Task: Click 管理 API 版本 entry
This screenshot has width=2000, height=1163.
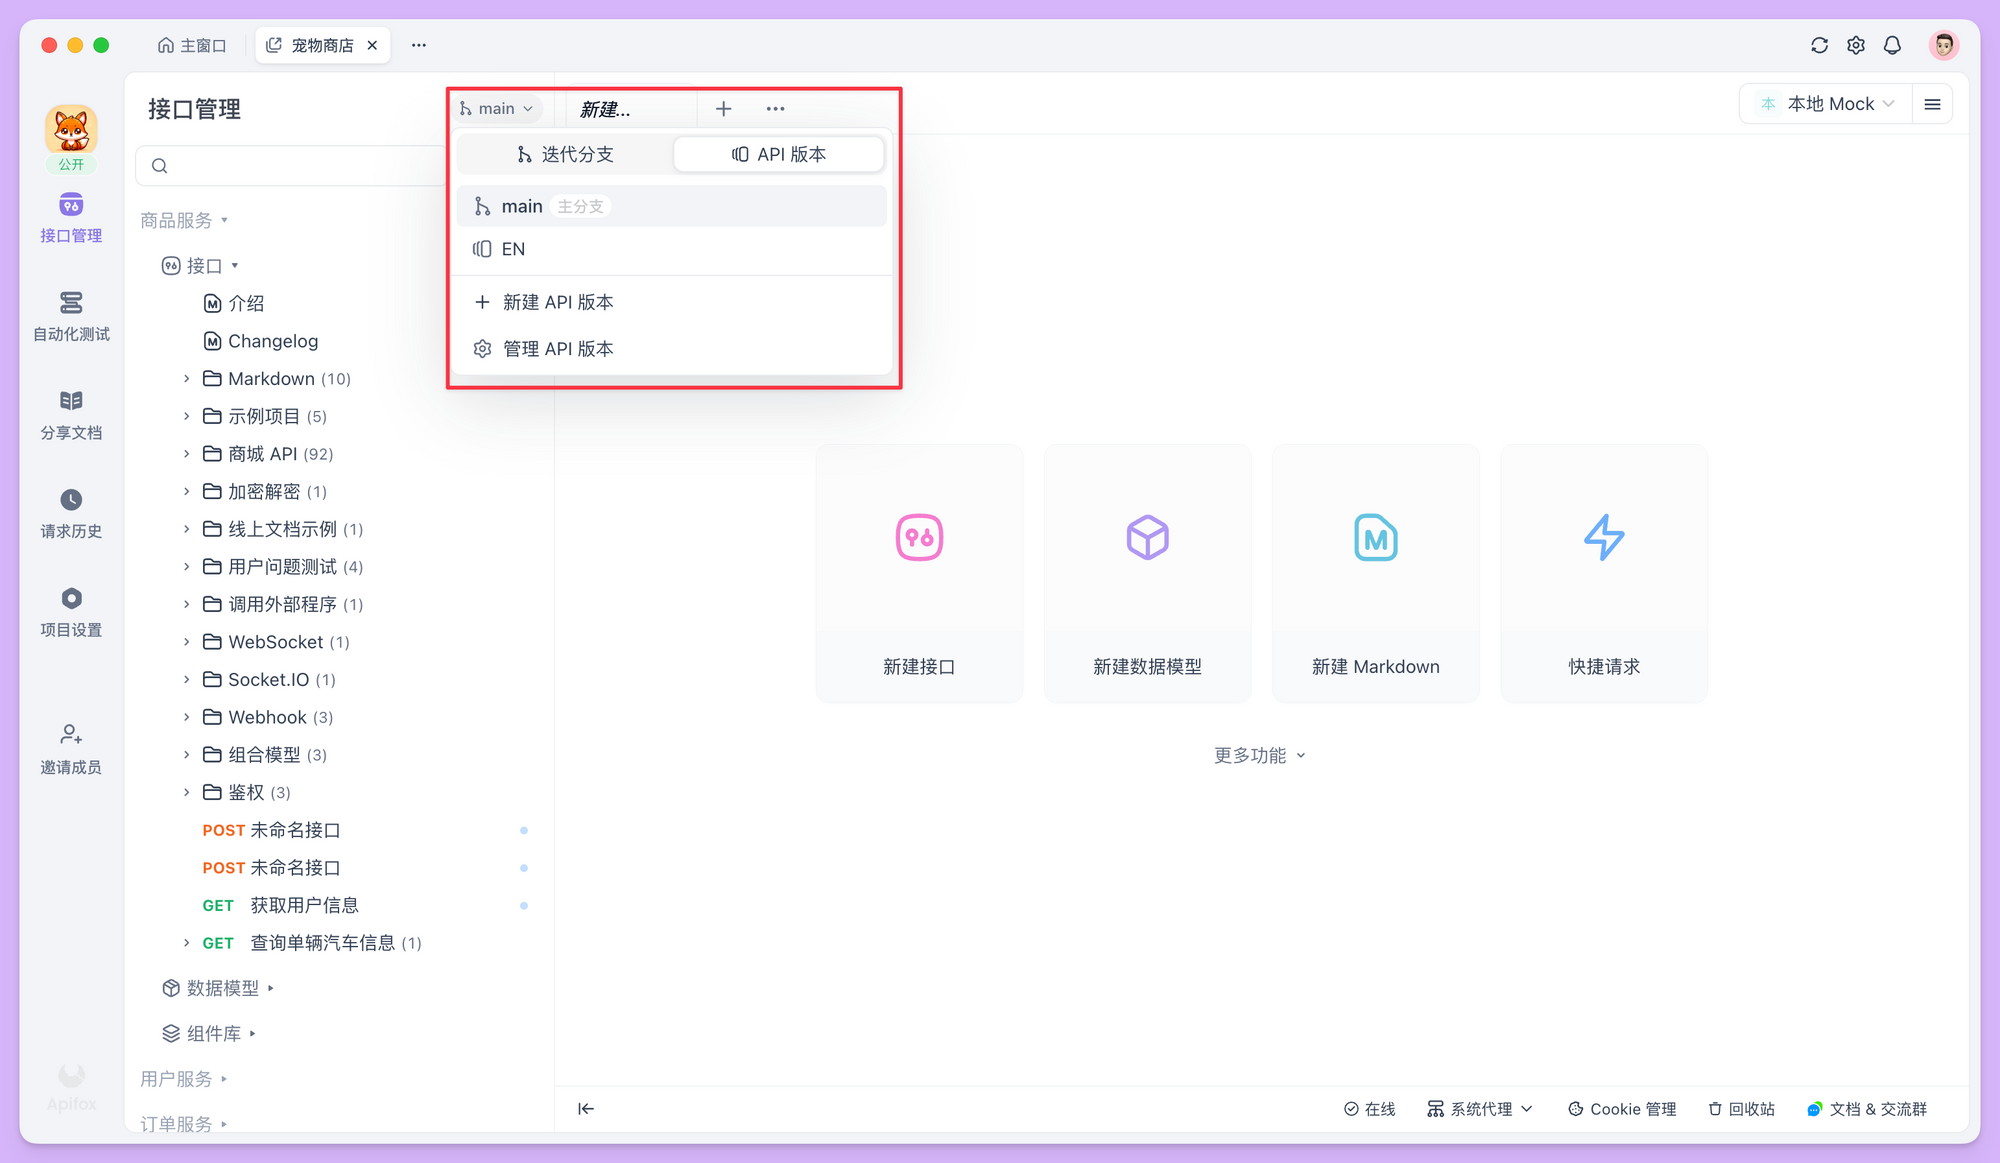Action: pos(557,349)
